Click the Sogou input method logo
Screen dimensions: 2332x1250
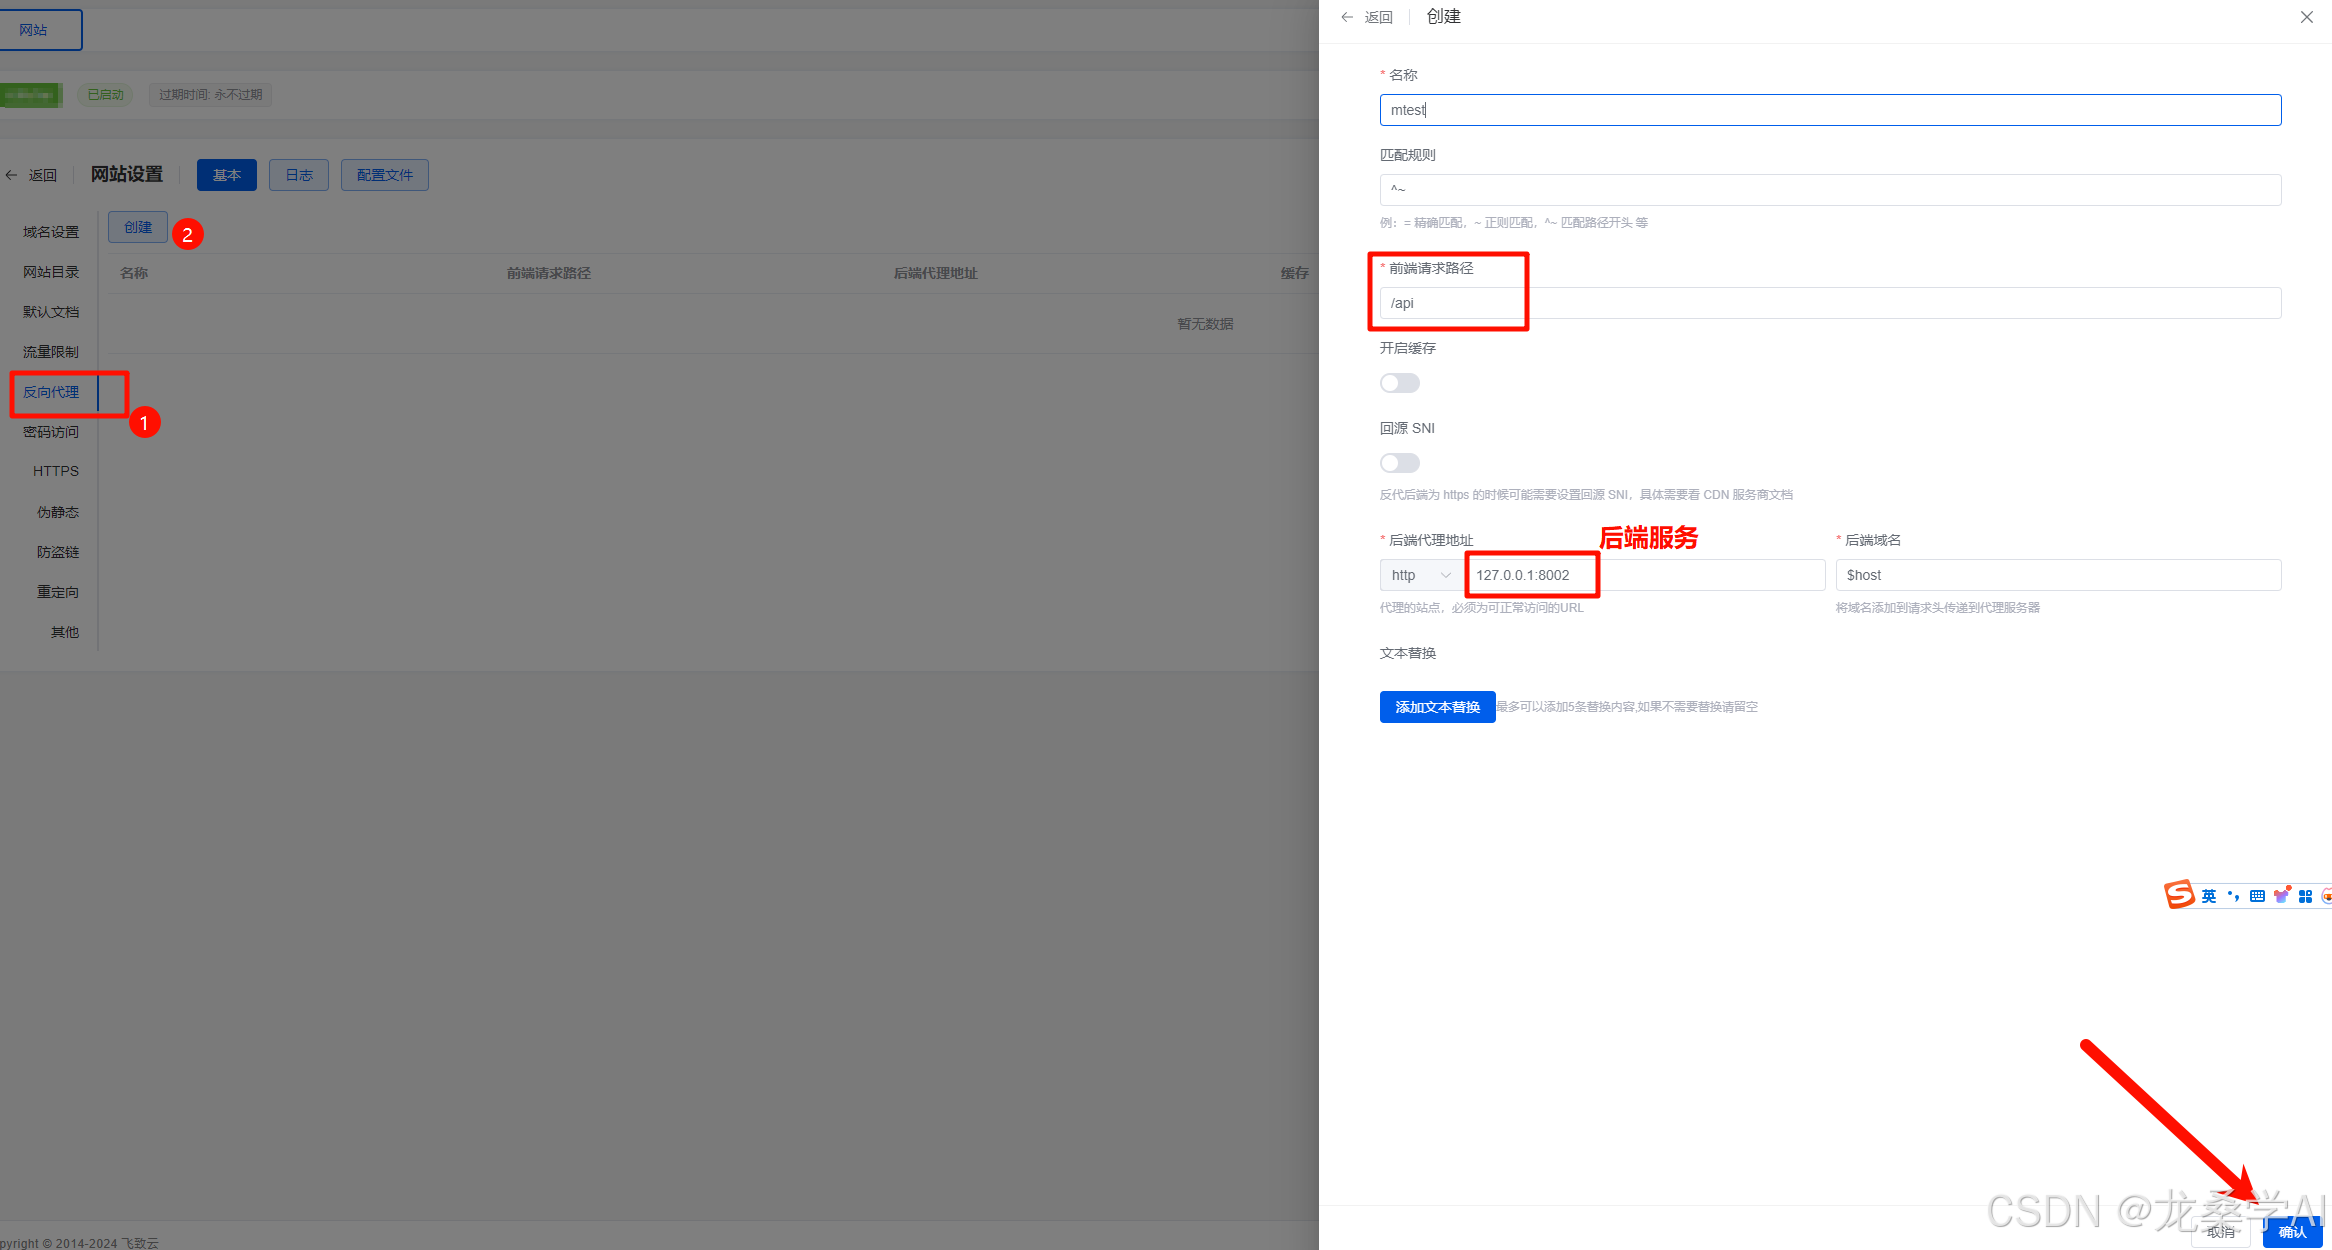point(2179,895)
